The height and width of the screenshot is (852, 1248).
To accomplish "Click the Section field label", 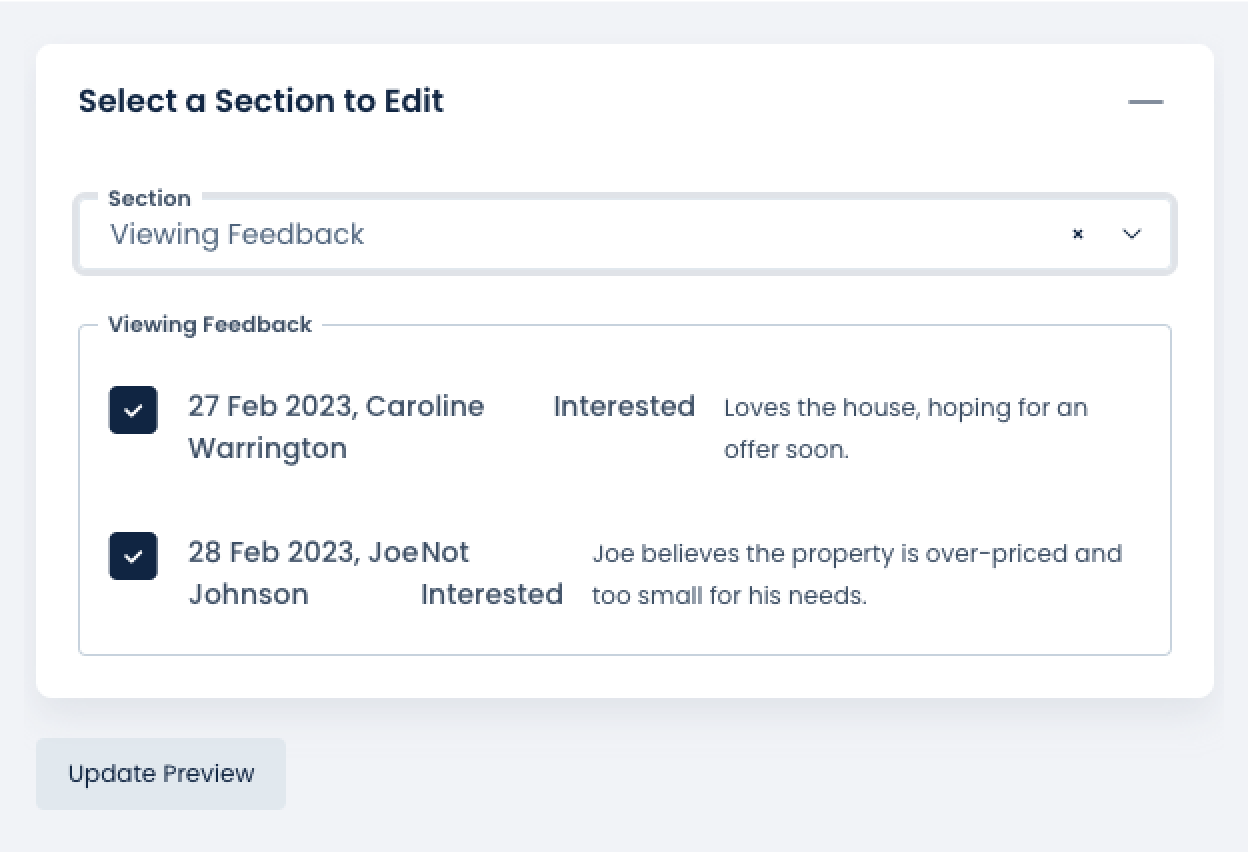I will coord(149,198).
